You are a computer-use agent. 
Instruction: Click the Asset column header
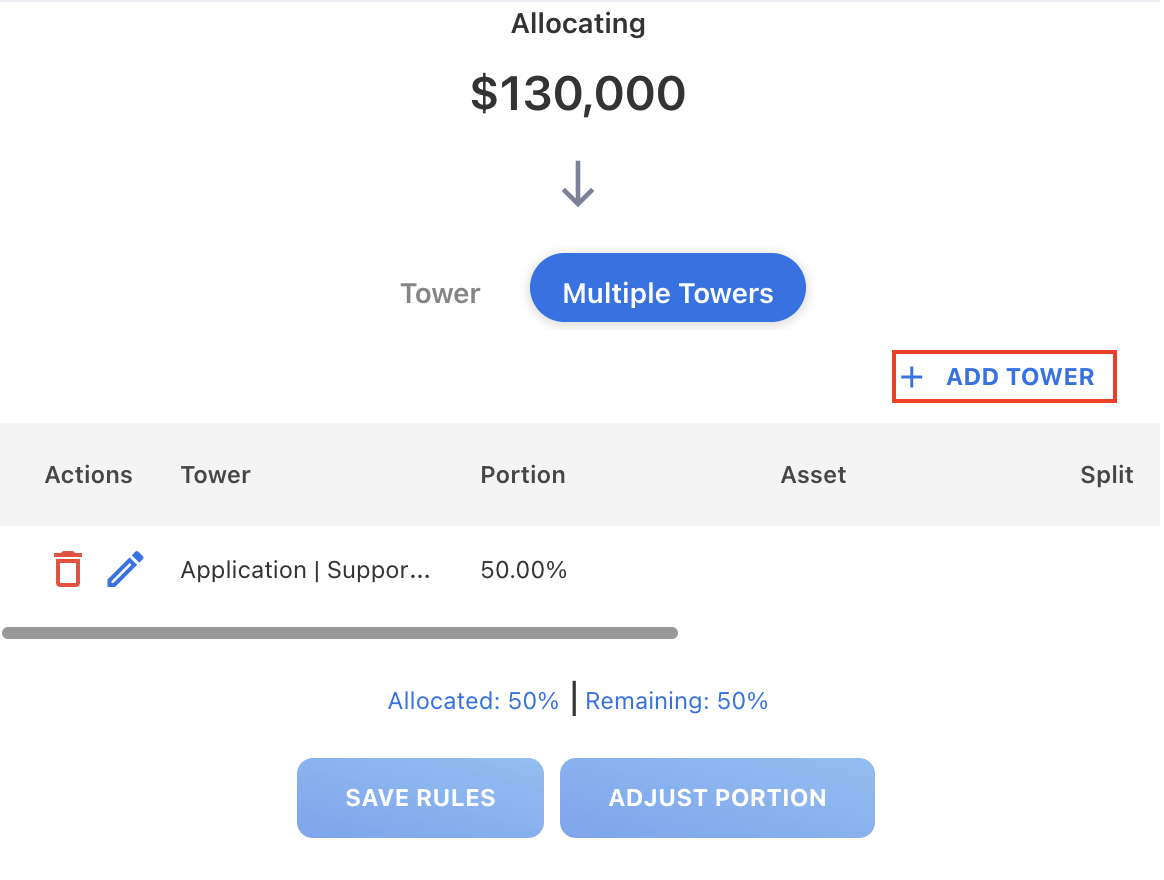[x=813, y=475]
